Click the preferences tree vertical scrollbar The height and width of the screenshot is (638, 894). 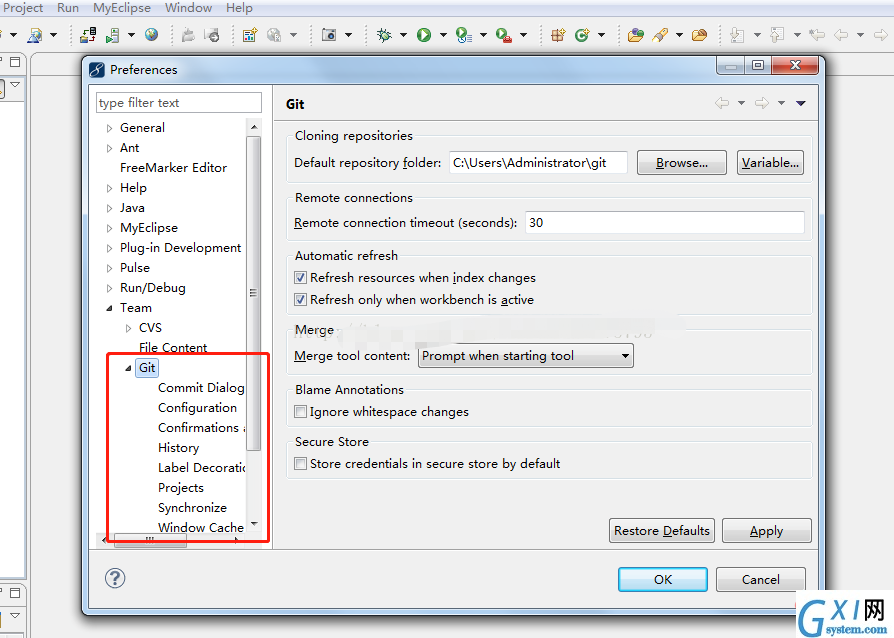tap(254, 293)
